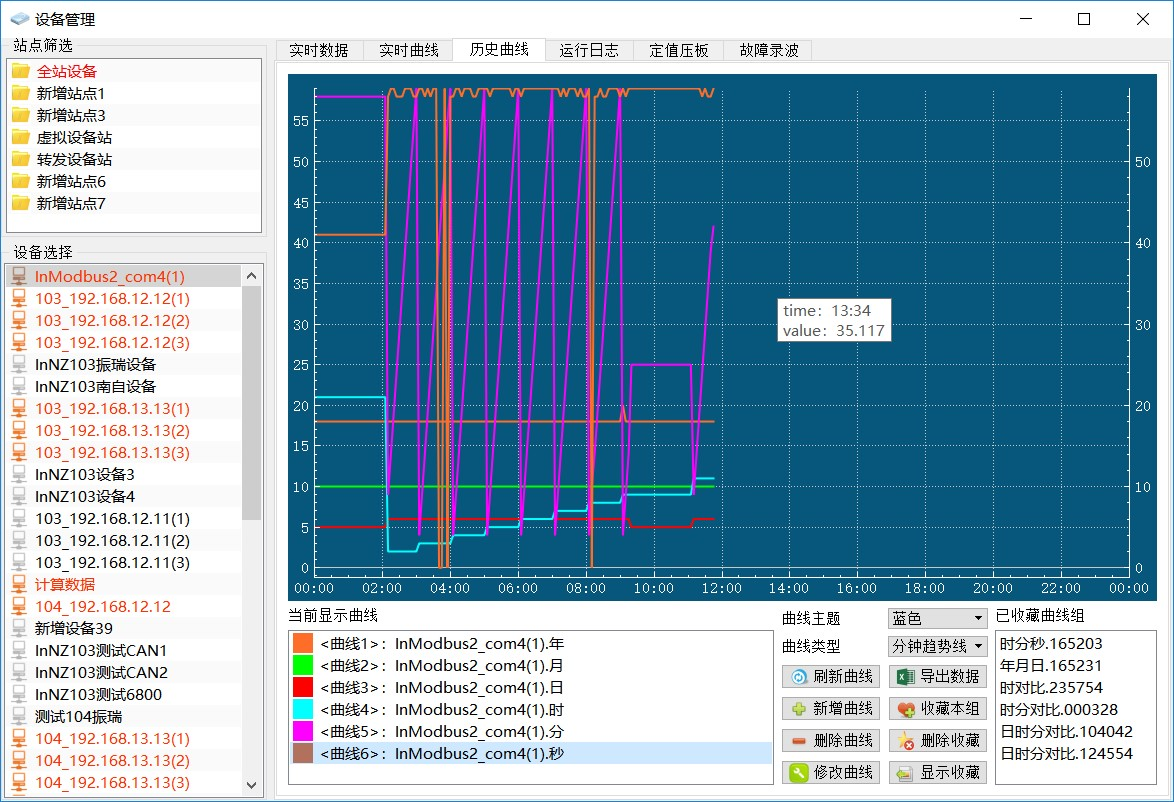Viewport: 1174px width, 802px height.
Task: Click the Excel icon on 导出数据 button
Action: click(x=905, y=677)
